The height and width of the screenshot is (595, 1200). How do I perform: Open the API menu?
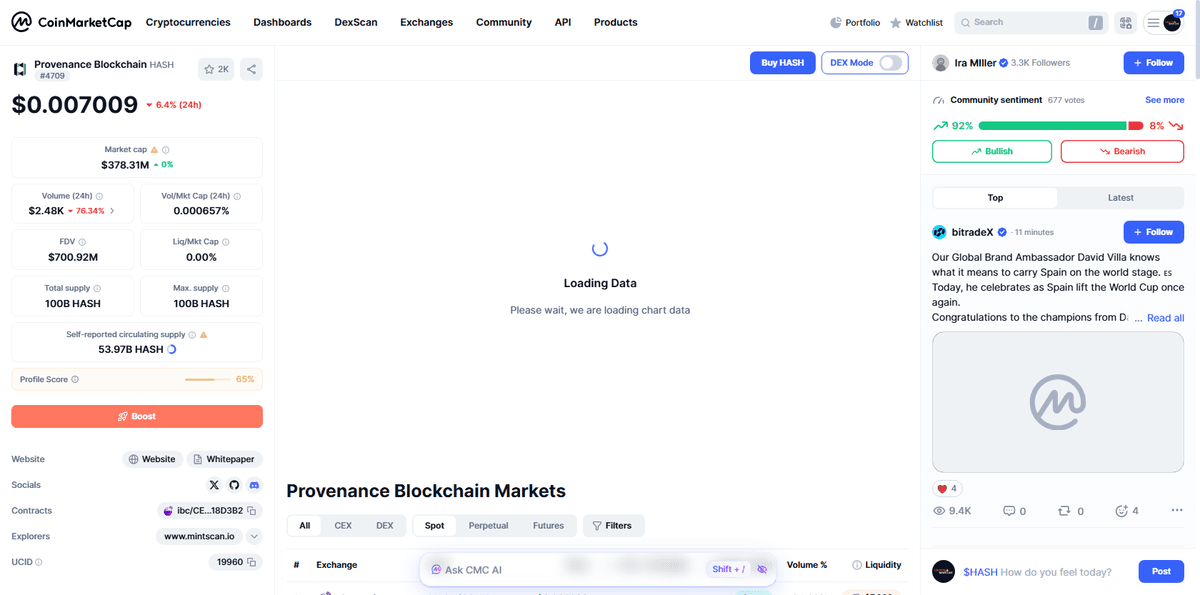tap(563, 22)
